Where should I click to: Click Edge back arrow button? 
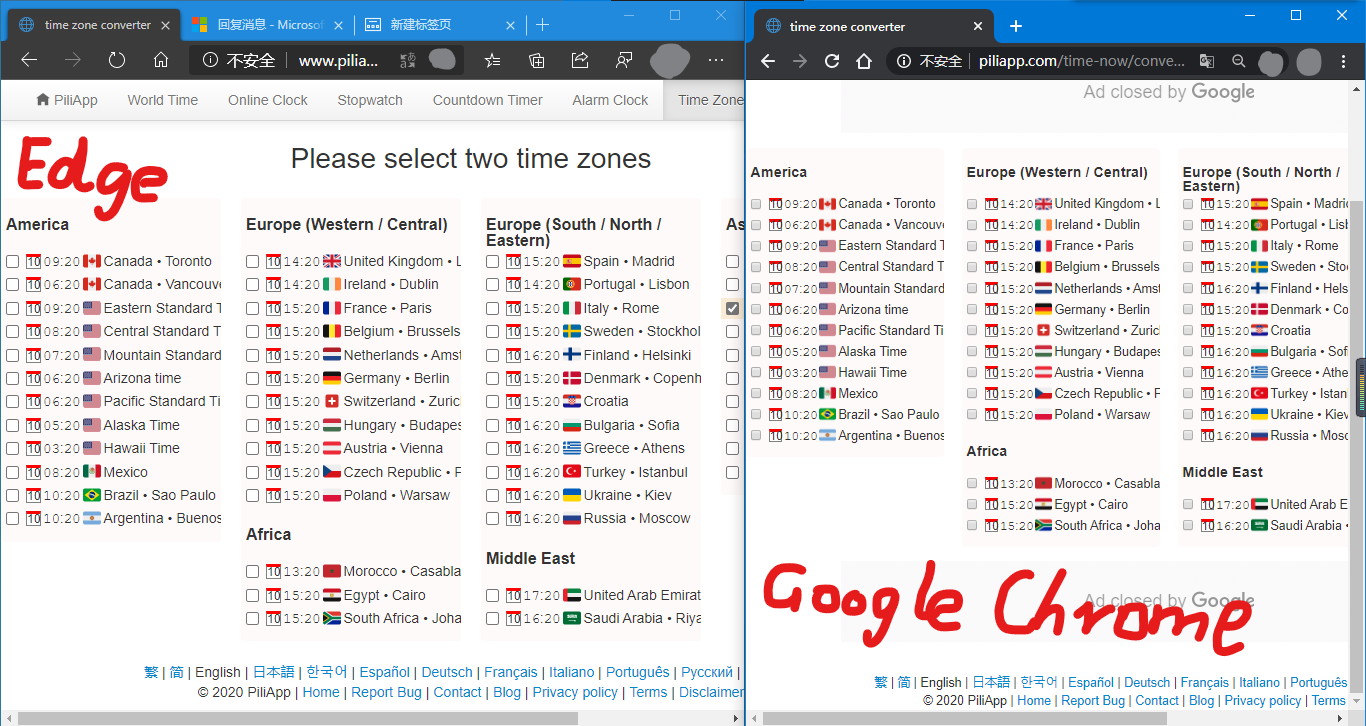click(29, 60)
